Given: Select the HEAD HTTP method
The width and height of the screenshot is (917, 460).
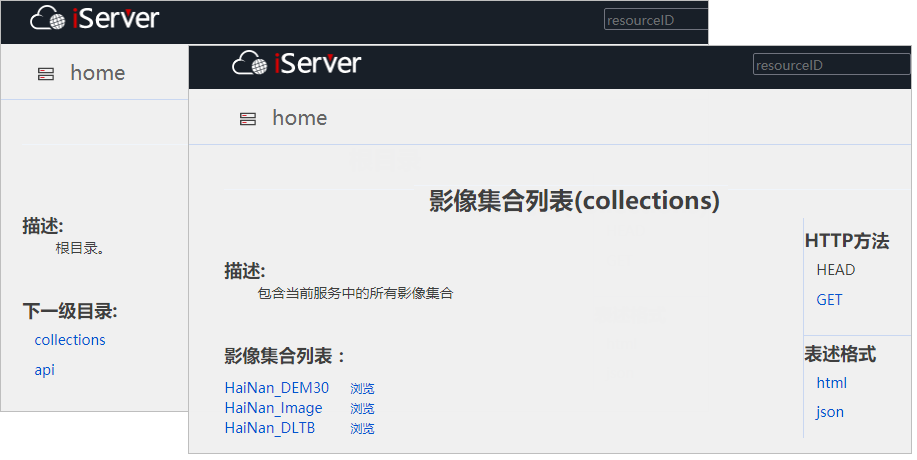Looking at the screenshot, I should coord(836,270).
